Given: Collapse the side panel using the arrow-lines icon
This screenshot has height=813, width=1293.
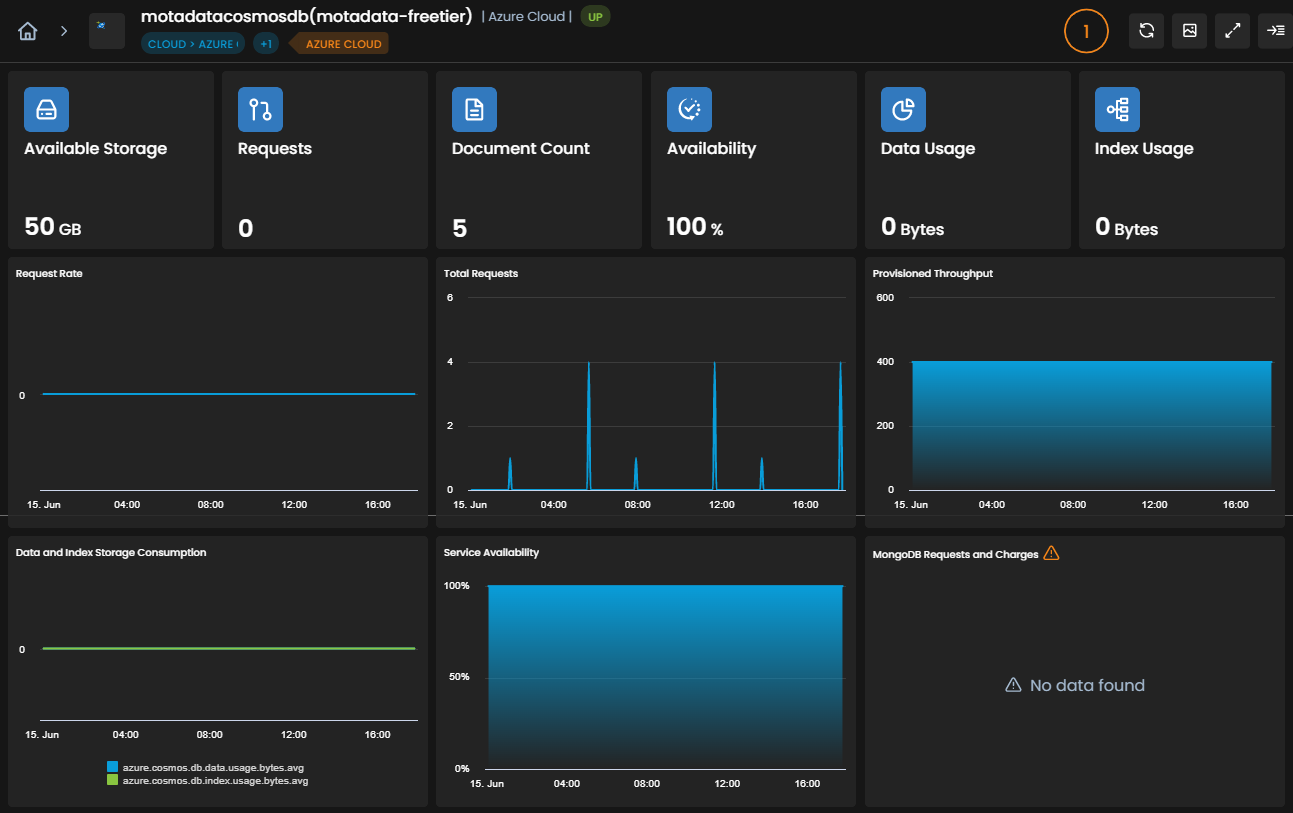Looking at the screenshot, I should (1276, 31).
